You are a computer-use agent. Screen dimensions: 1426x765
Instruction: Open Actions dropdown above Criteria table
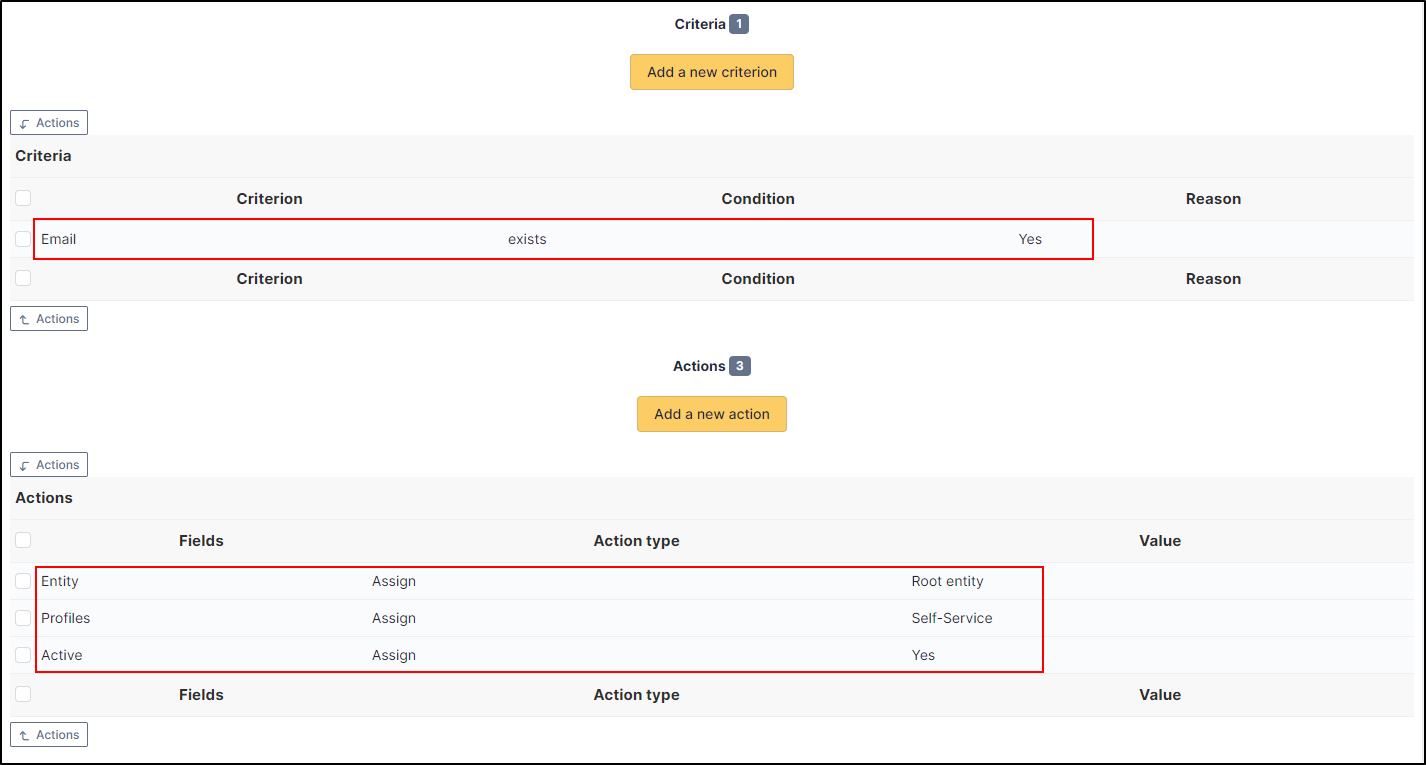[x=49, y=123]
